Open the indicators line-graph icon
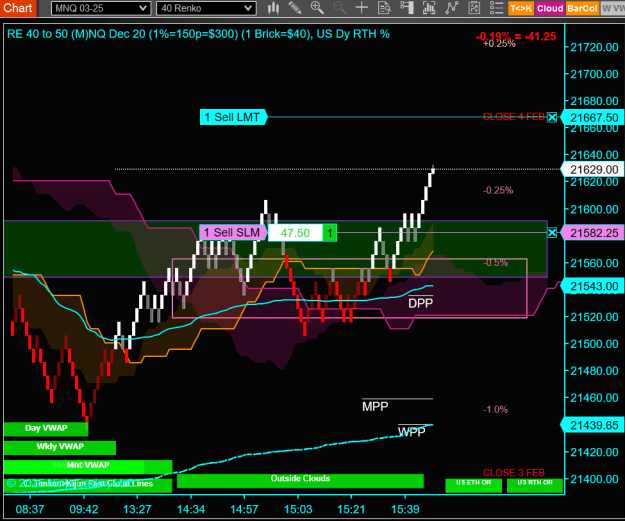Viewport: 625px width, 521px height. tap(452, 8)
